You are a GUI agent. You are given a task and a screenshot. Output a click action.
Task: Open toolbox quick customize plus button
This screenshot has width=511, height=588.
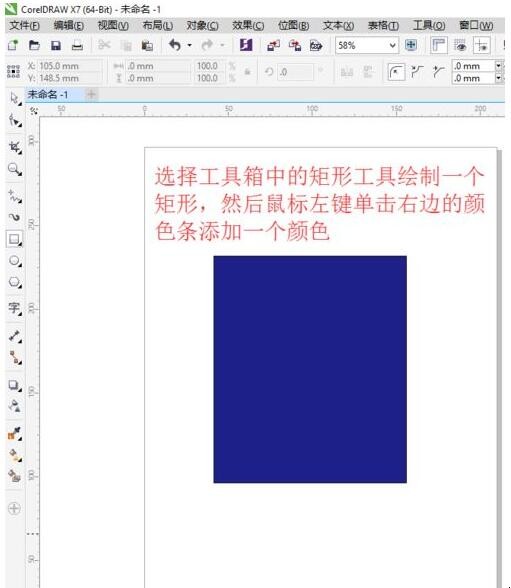[14, 508]
